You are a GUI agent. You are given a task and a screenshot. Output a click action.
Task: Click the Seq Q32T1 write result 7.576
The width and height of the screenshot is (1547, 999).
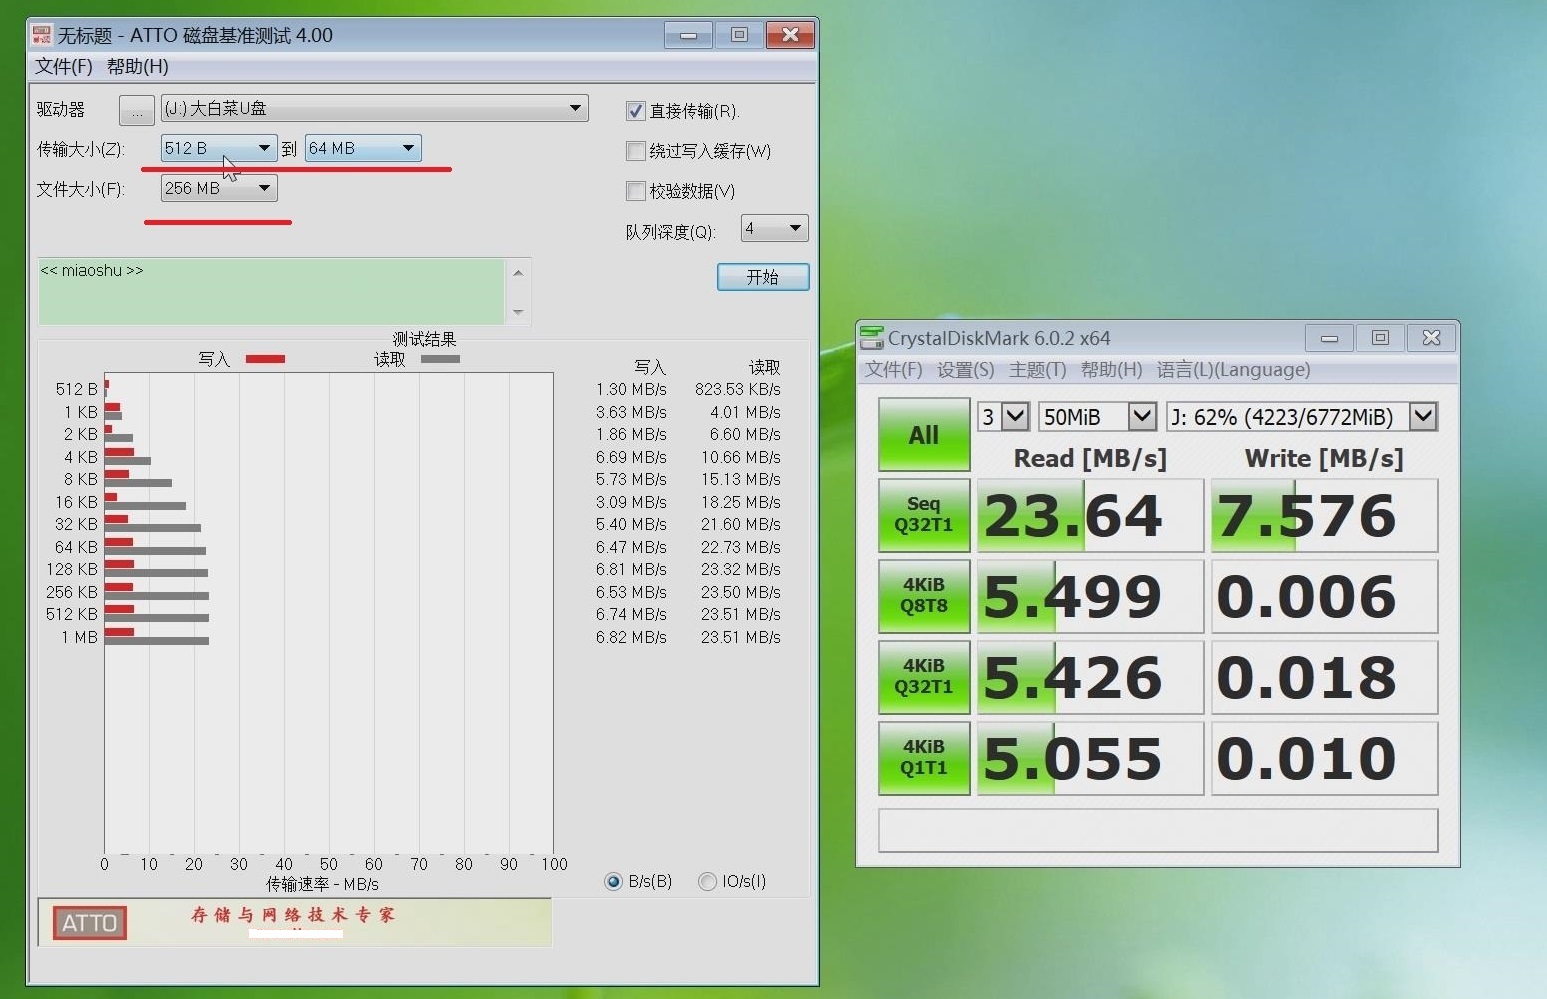[1324, 515]
